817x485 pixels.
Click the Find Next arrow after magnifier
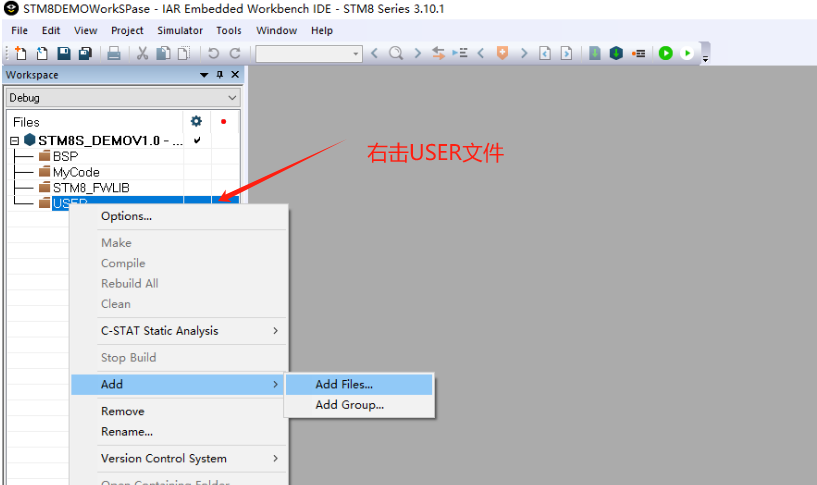[417, 53]
